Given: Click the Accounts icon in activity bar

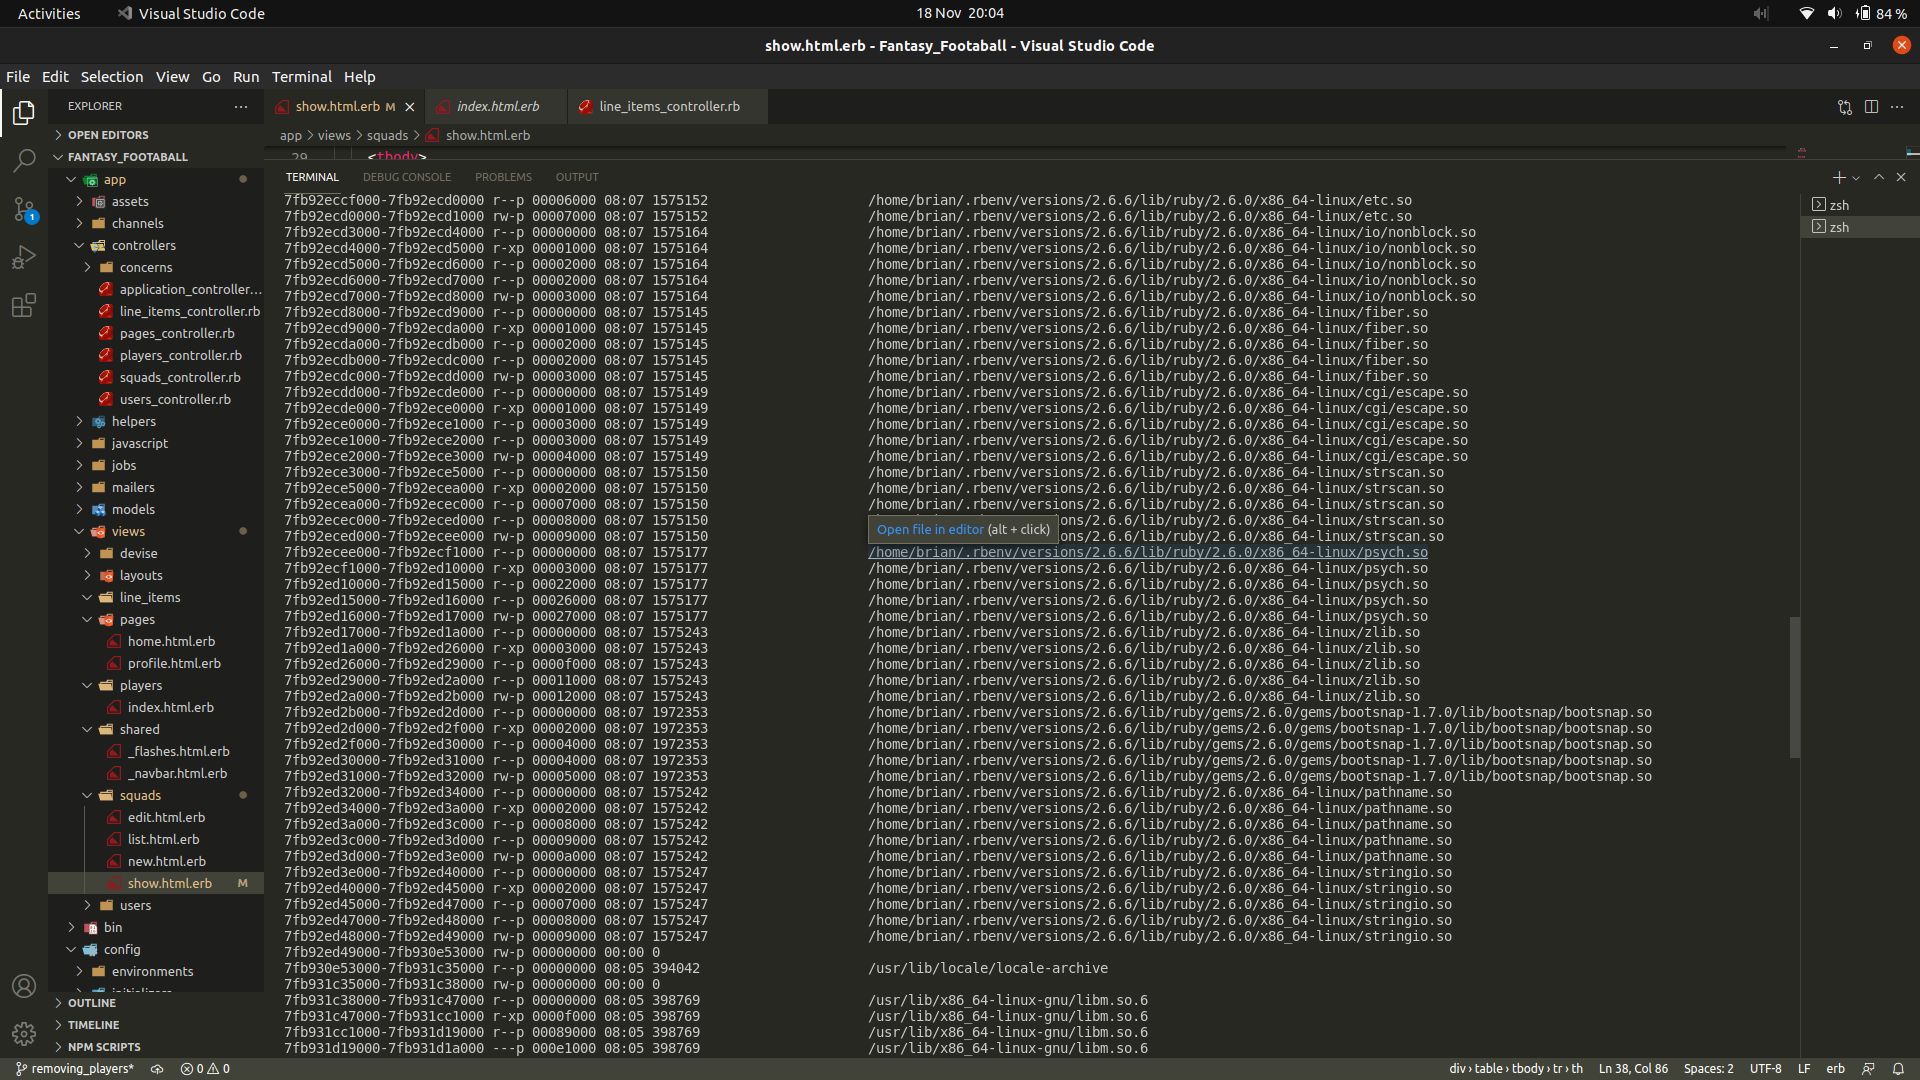Looking at the screenshot, I should point(24,986).
